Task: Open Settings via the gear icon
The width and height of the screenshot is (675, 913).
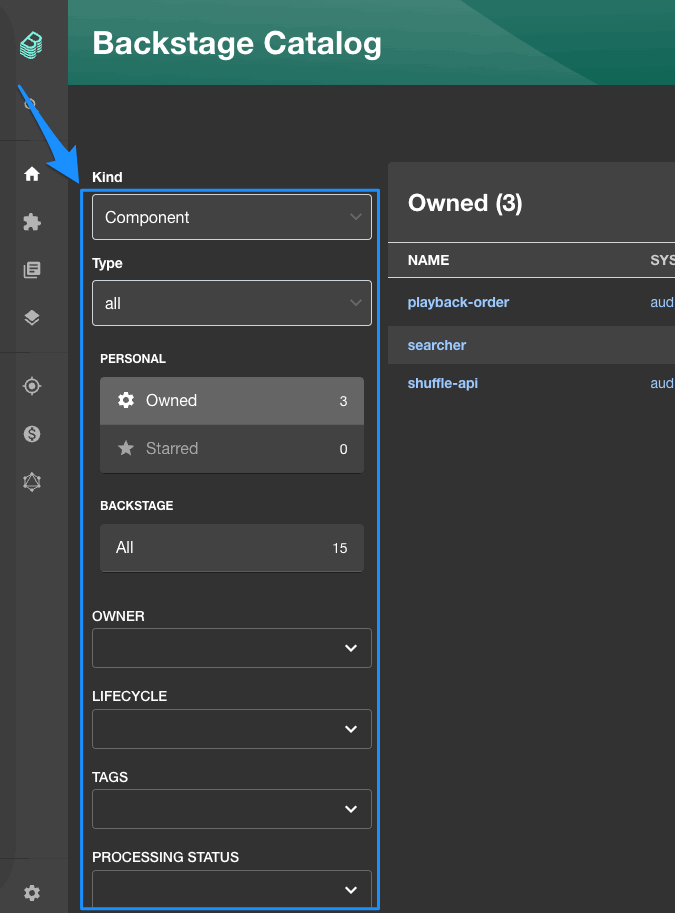Action: [x=30, y=892]
